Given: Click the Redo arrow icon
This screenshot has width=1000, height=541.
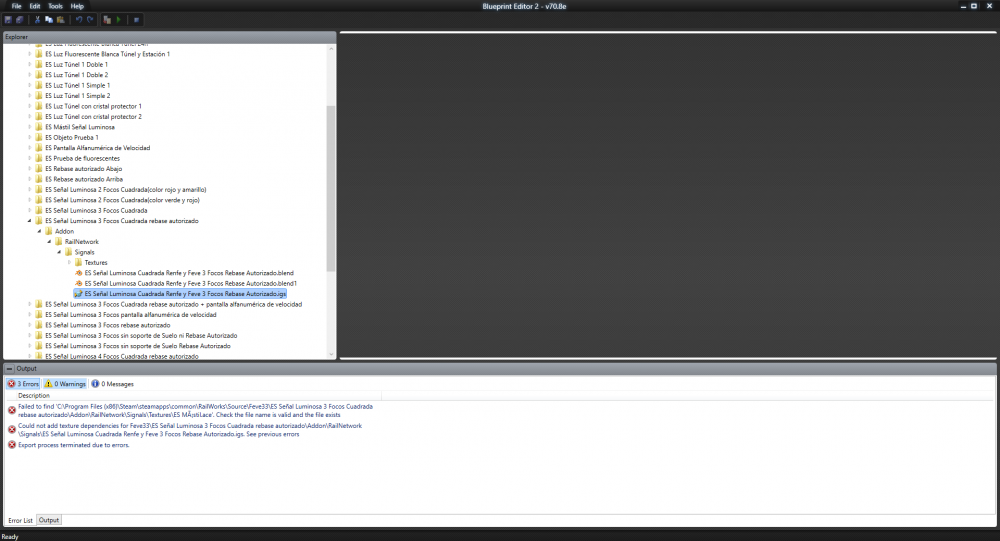Looking at the screenshot, I should pos(91,20).
